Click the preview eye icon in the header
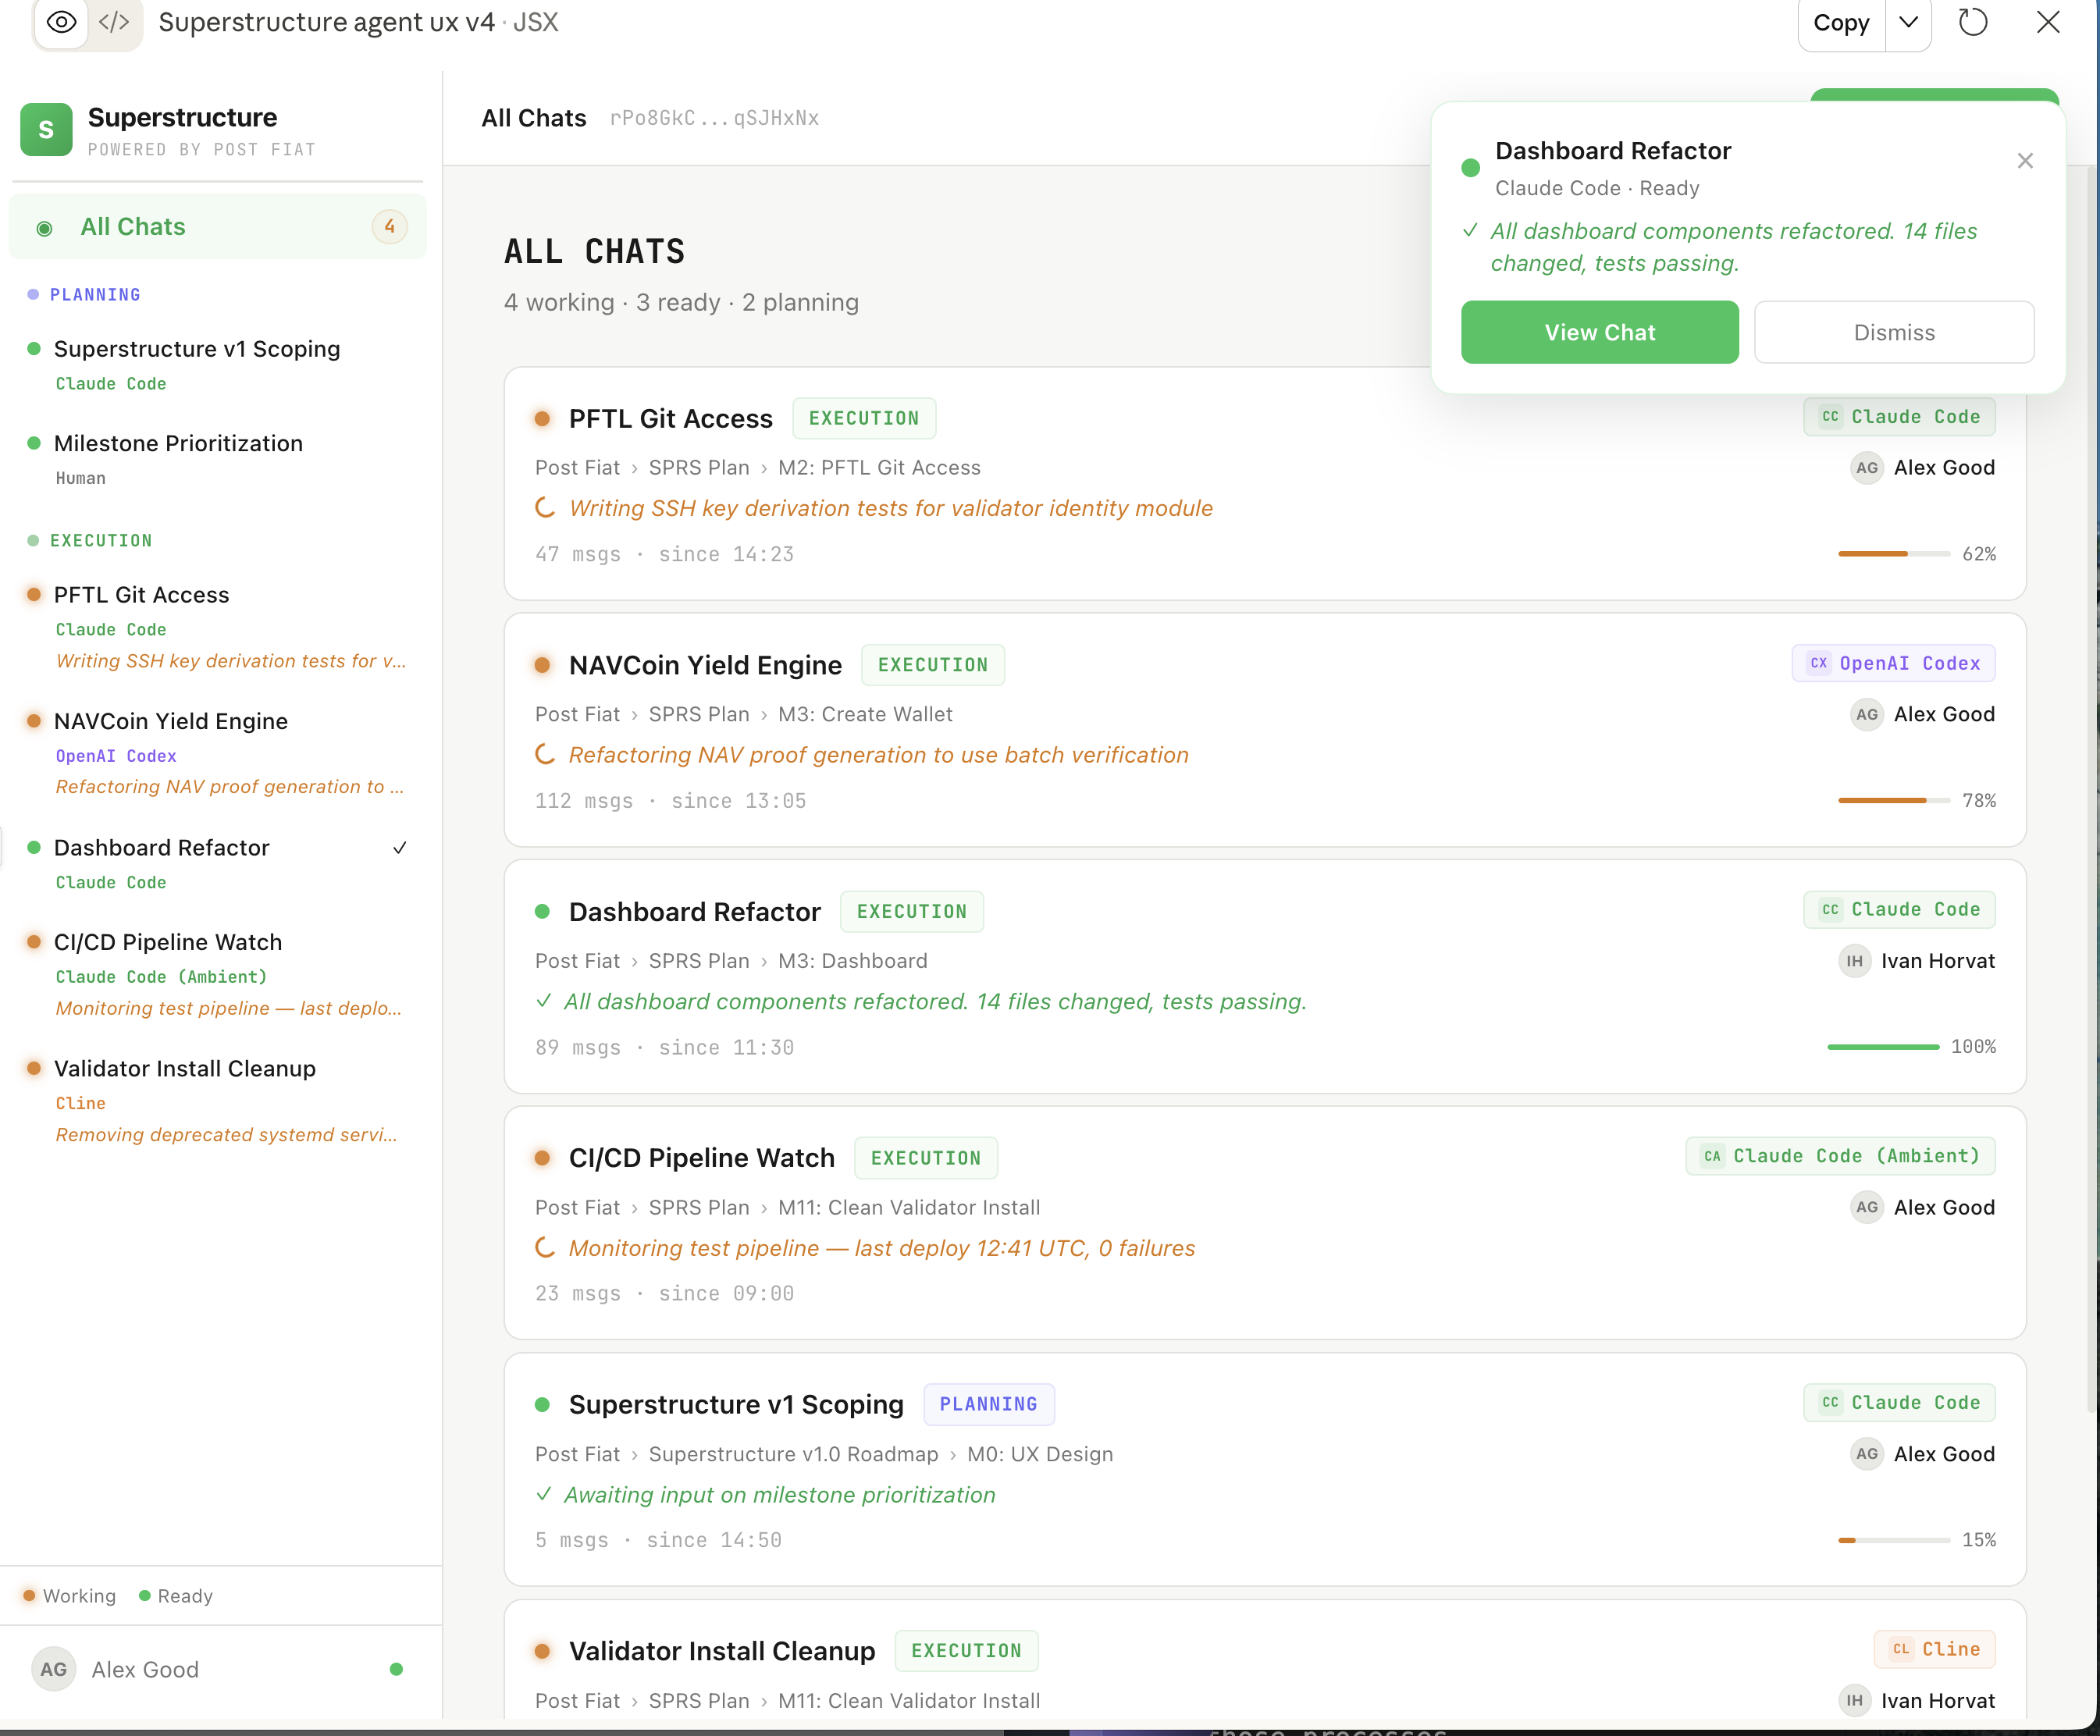Screen dimensions: 2100x1736 coord(61,23)
